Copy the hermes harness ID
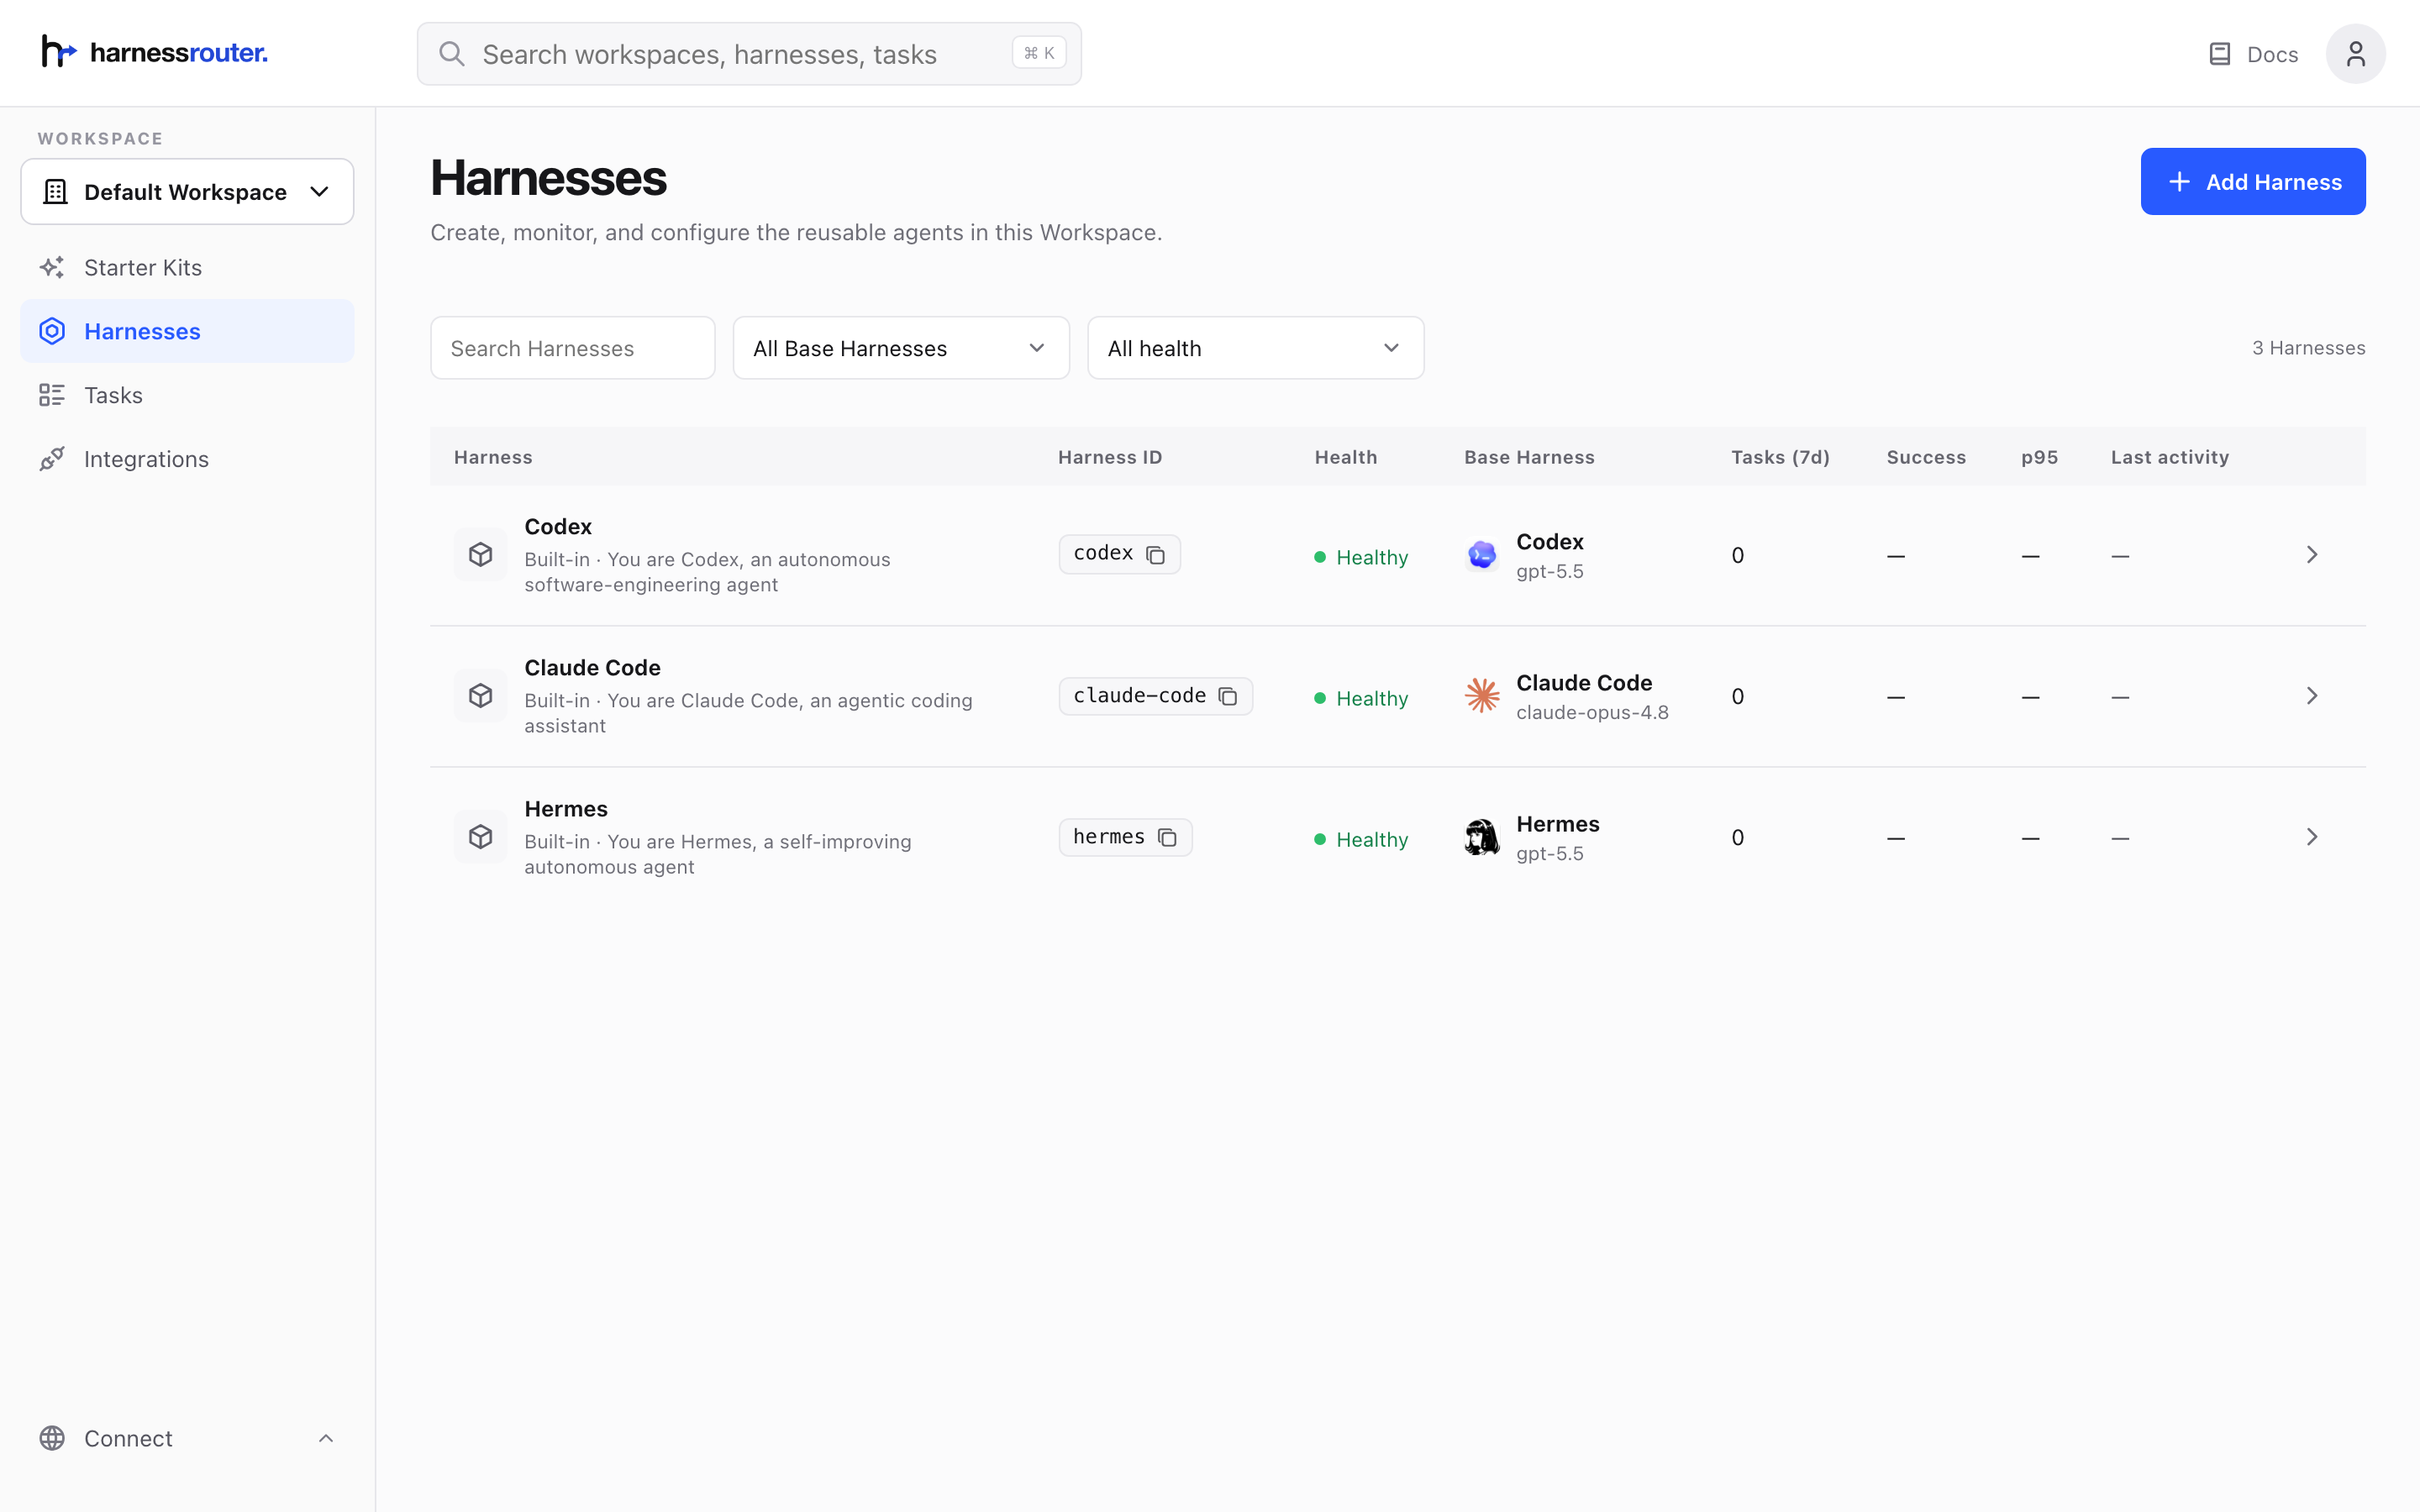The width and height of the screenshot is (2420, 1512). 1167,837
